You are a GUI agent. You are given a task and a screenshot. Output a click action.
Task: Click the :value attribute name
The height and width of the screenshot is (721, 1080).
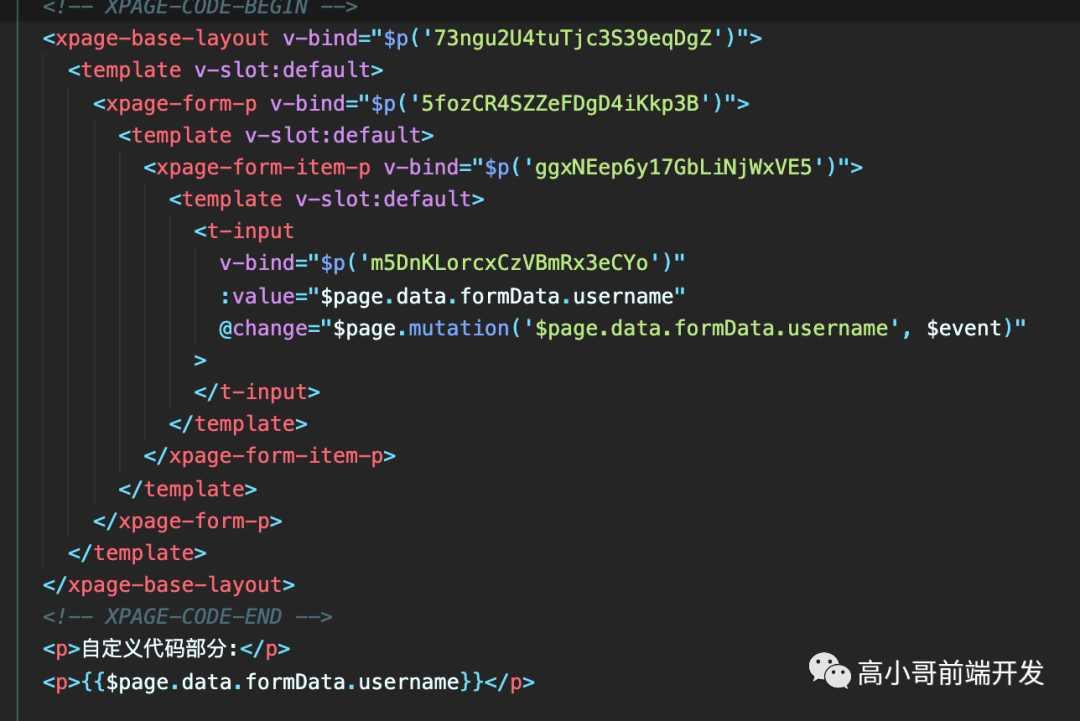(257, 296)
